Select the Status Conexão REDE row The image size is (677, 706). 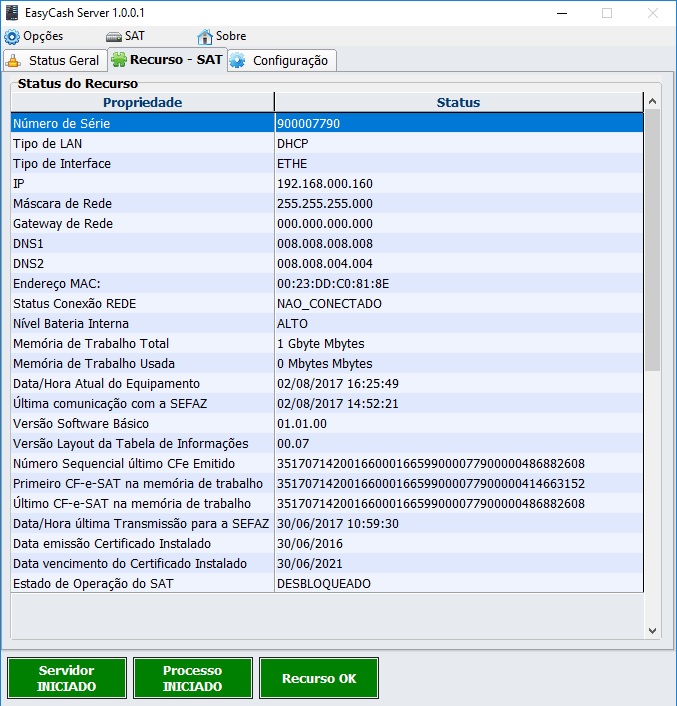coord(142,303)
